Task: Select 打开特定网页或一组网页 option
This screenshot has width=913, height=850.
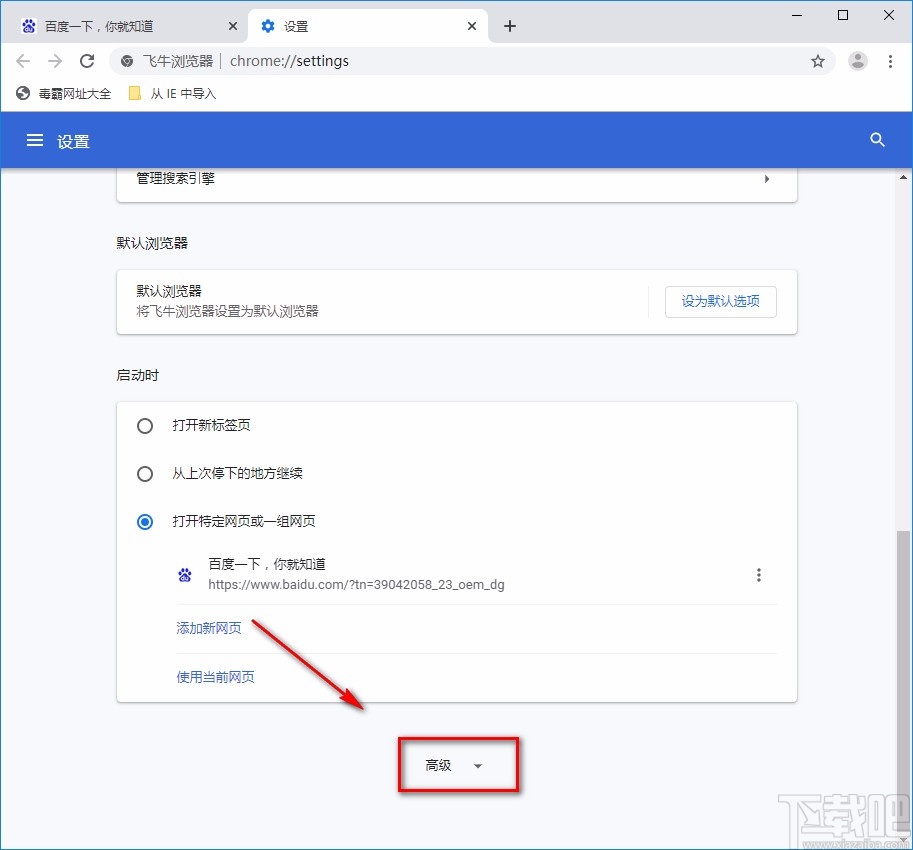Action: click(x=144, y=521)
